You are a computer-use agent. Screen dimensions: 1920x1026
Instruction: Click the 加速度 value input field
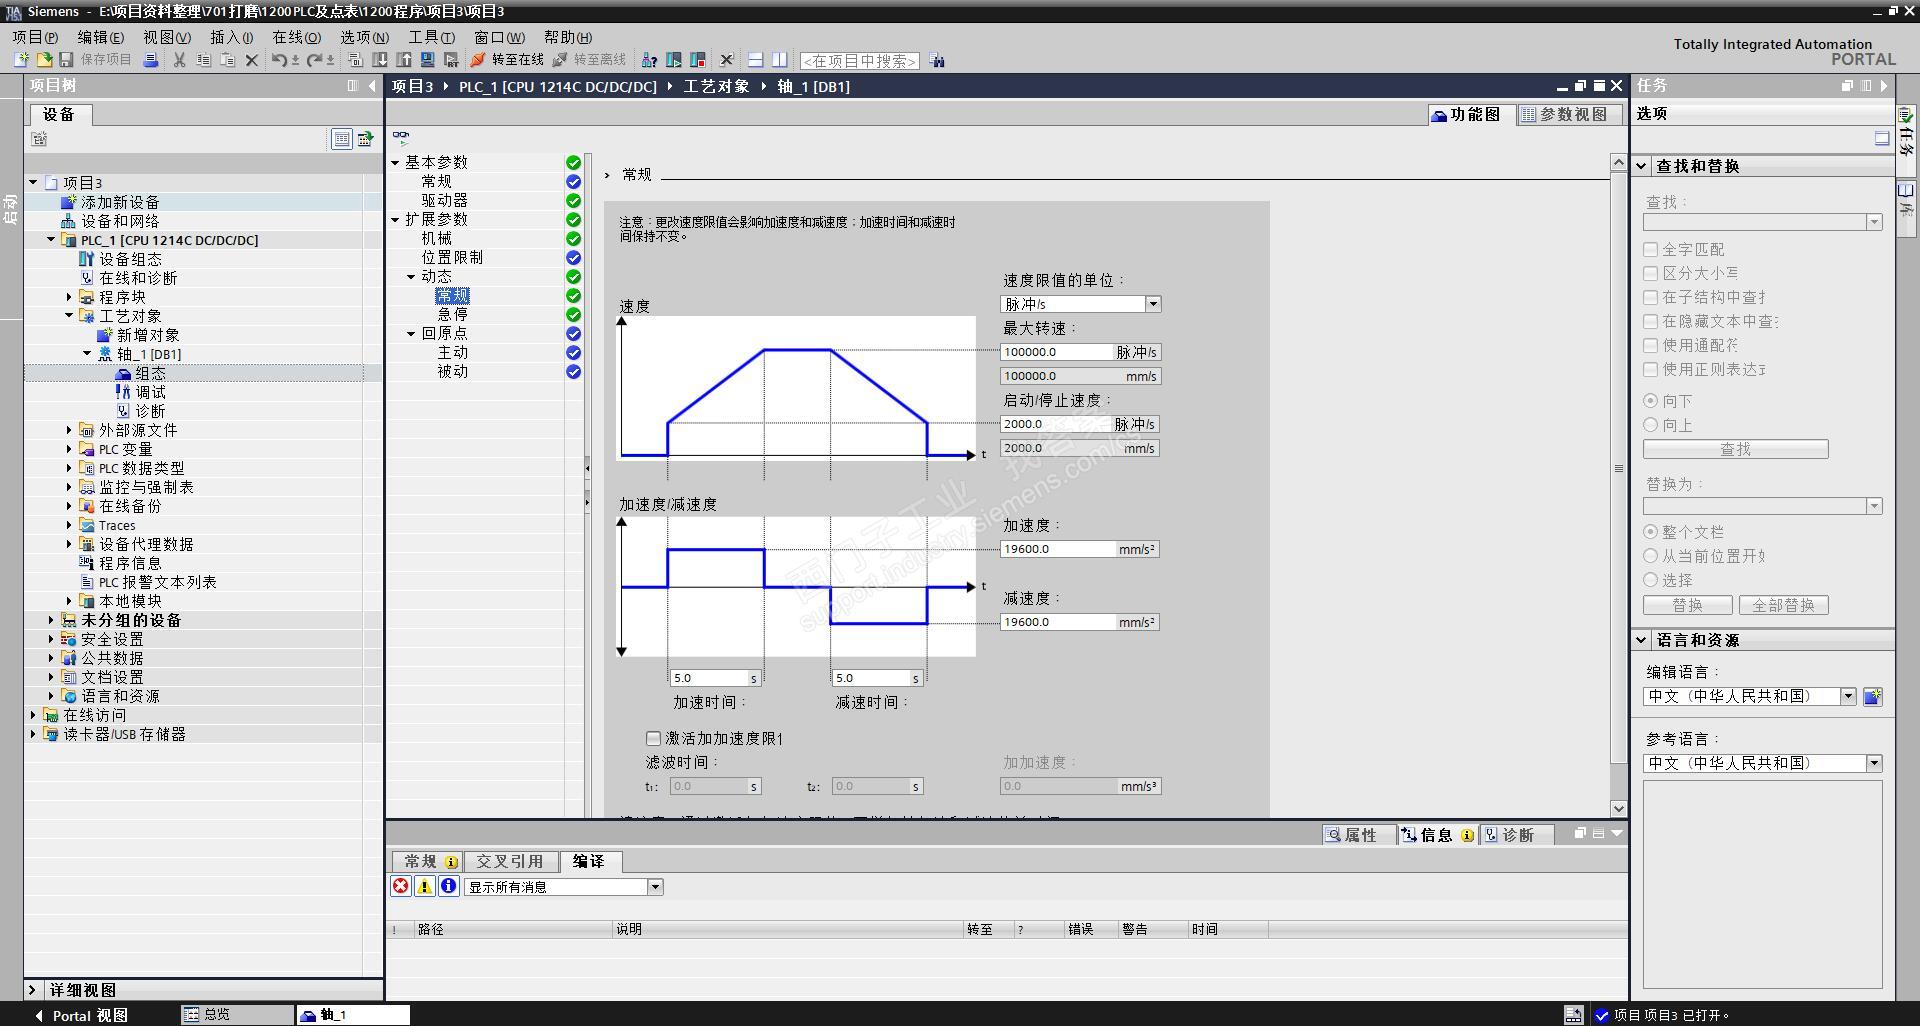(x=1057, y=549)
